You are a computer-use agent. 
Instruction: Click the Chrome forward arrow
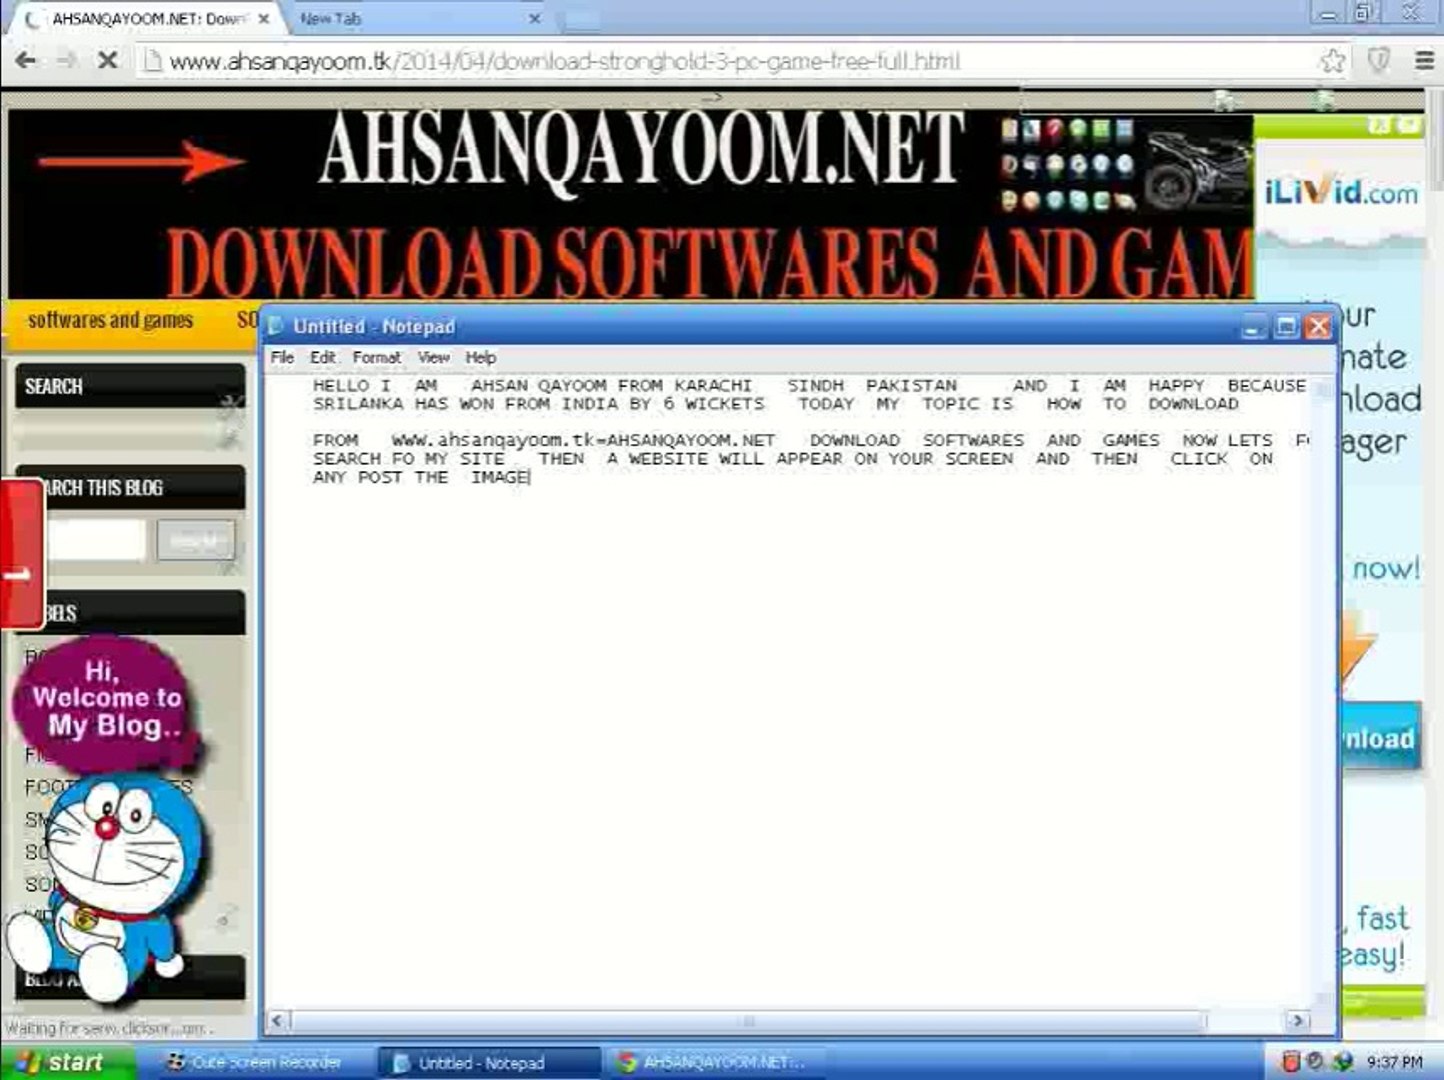pyautogui.click(x=66, y=61)
